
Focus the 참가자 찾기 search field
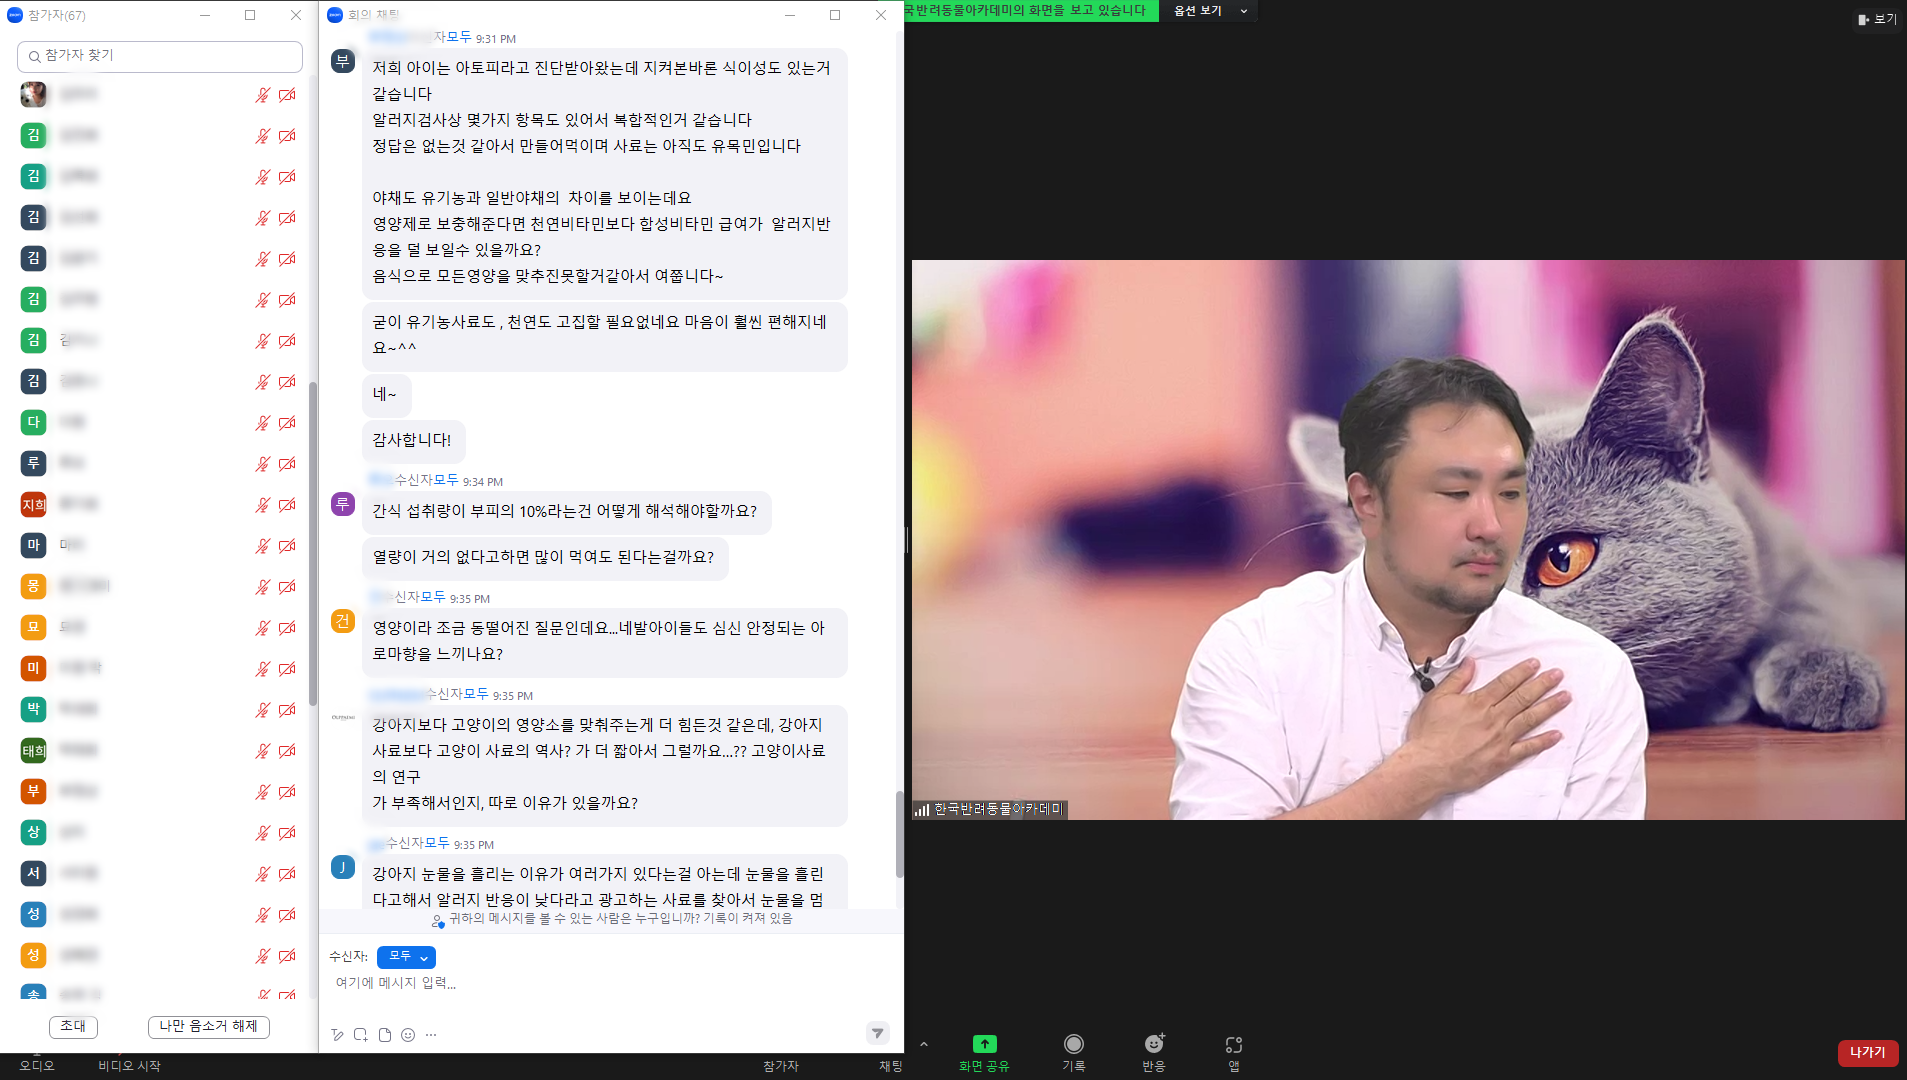pos(160,56)
